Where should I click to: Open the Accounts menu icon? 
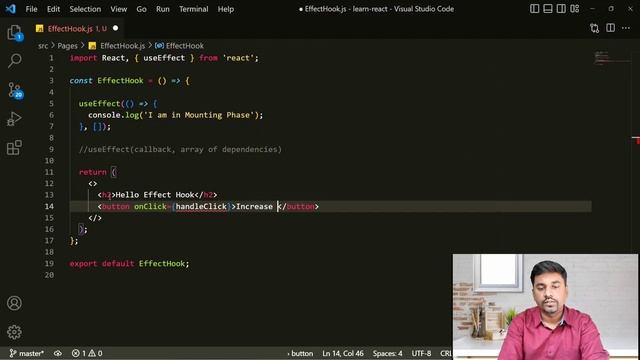click(14, 303)
